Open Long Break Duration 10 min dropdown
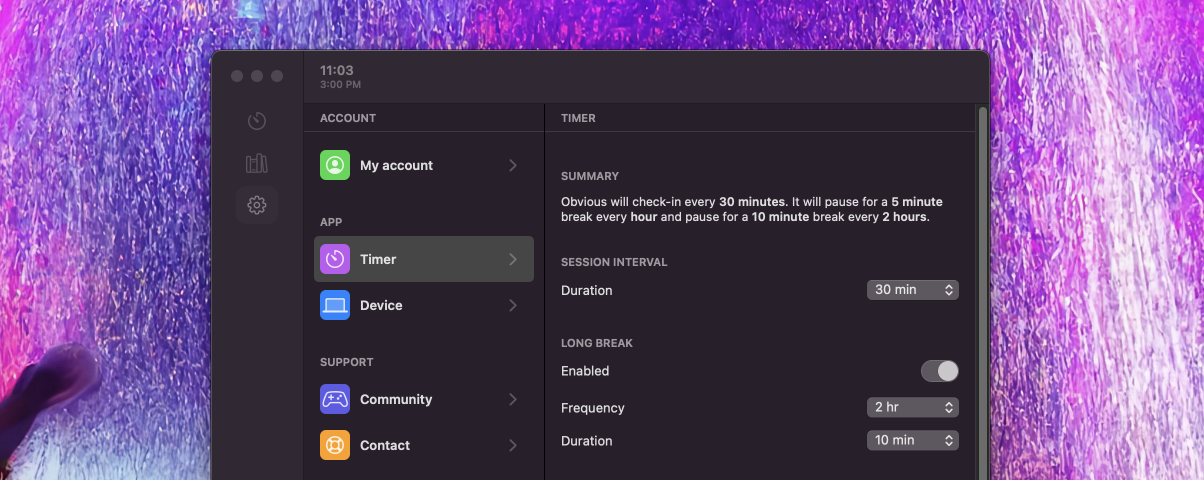 tap(913, 440)
